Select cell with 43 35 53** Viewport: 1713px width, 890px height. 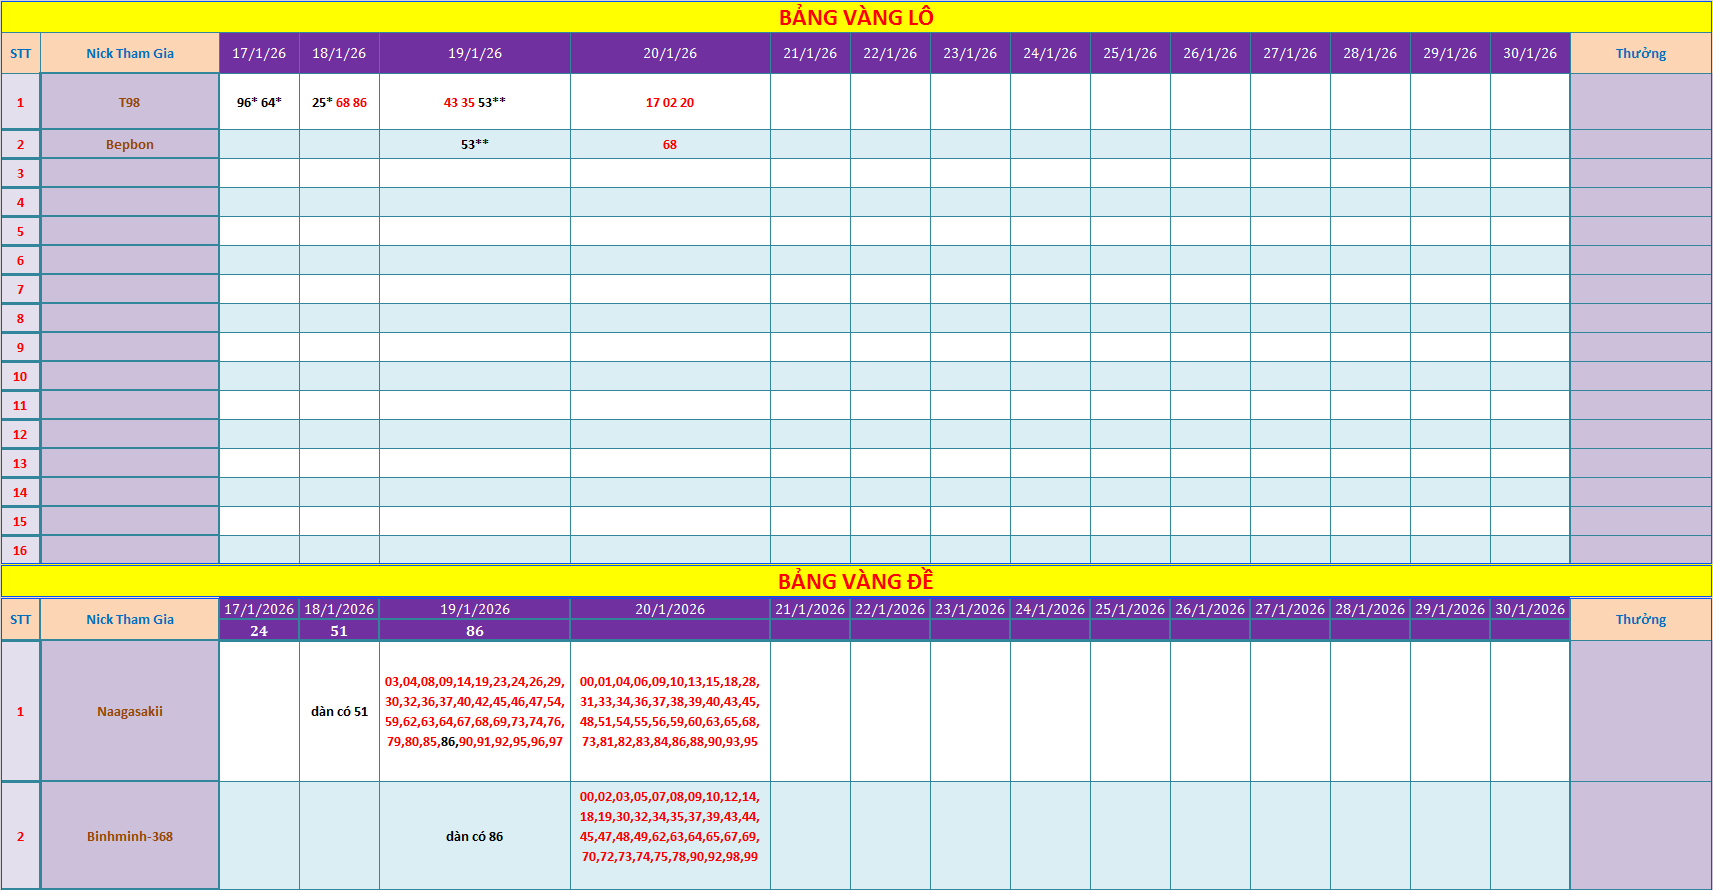(475, 102)
